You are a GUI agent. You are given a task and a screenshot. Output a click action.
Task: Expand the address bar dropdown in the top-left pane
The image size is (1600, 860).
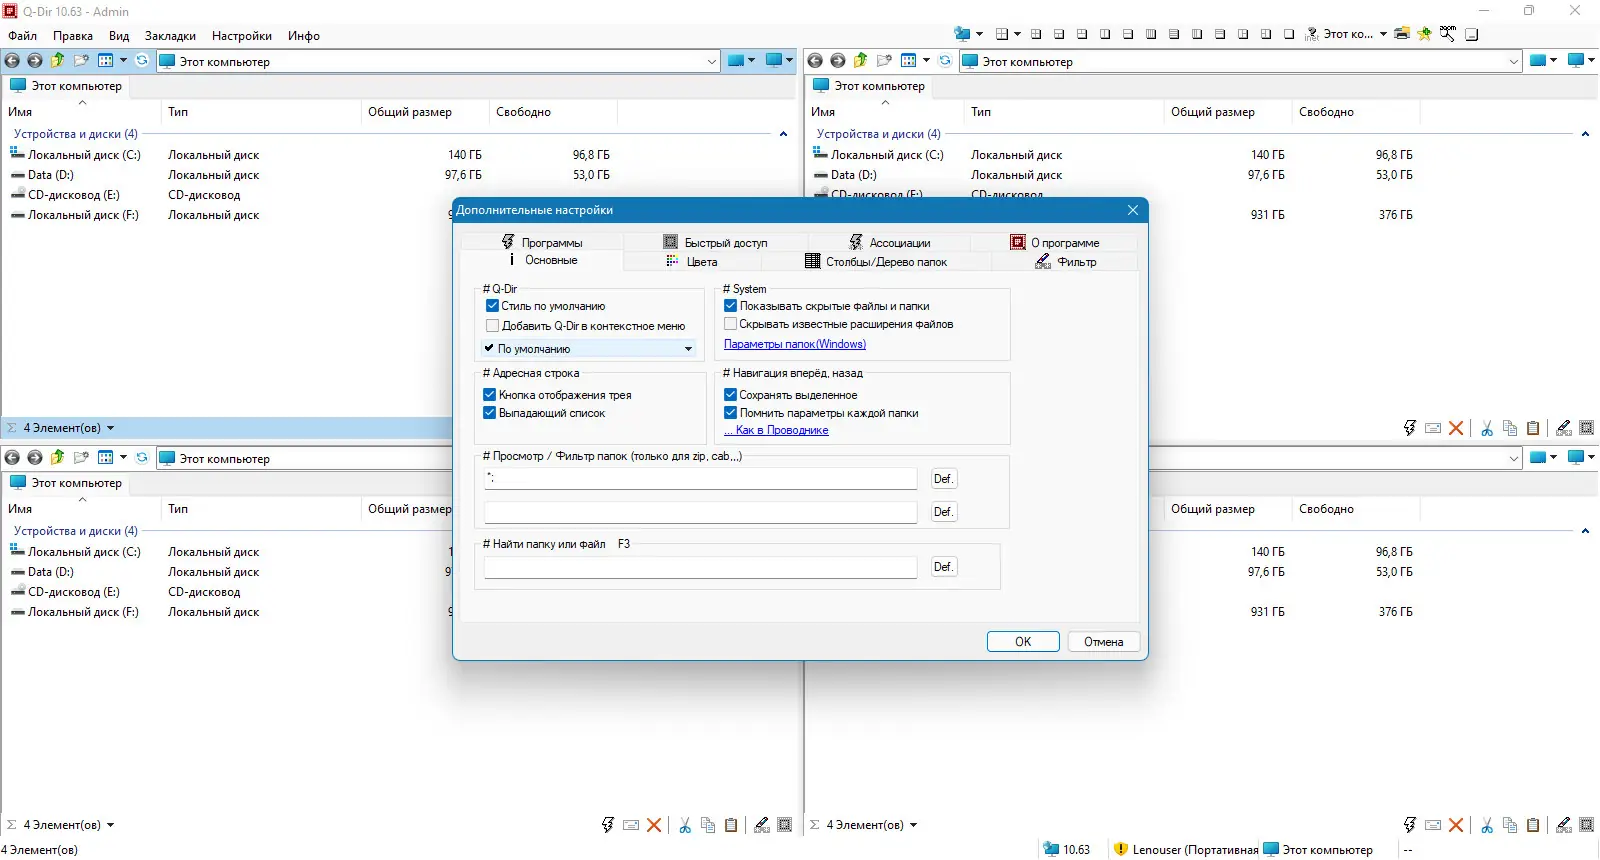[x=712, y=61]
